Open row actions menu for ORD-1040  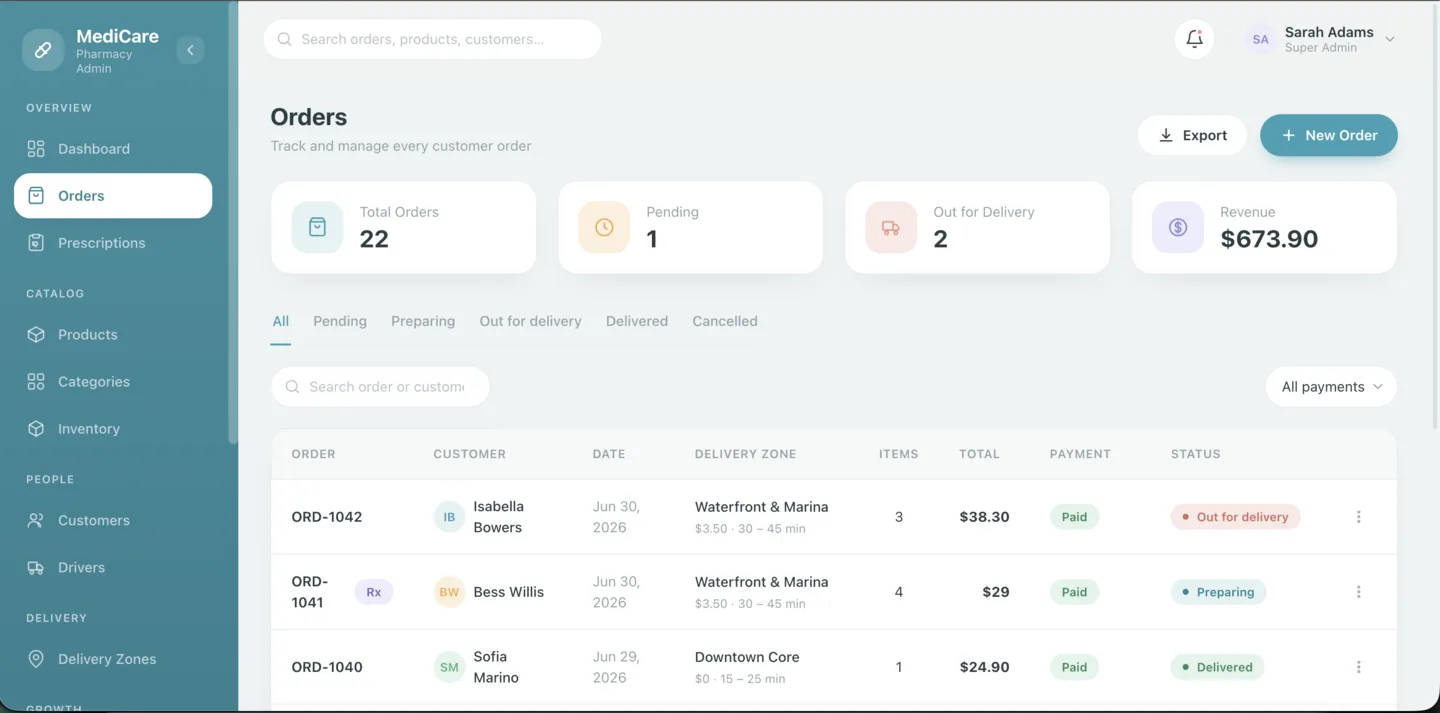tap(1358, 667)
